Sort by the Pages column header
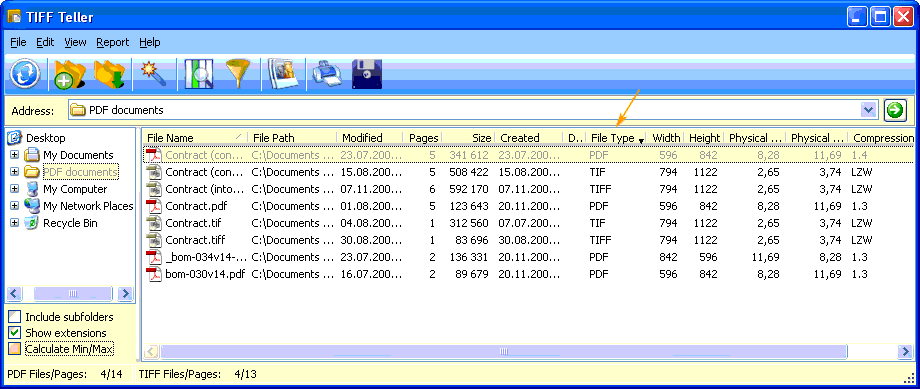This screenshot has height=389, width=920. tap(422, 138)
